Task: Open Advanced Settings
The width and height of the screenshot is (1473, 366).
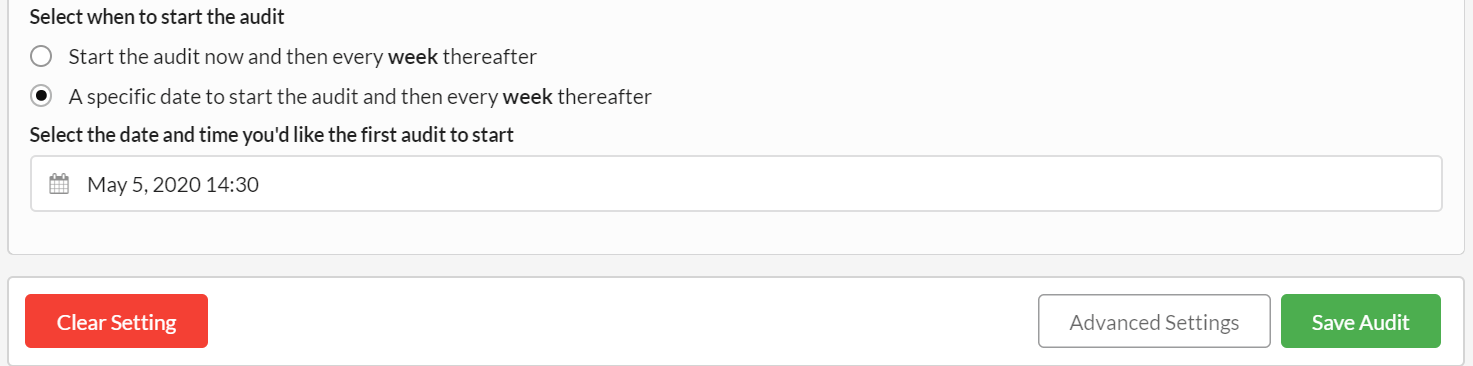Action: tap(1154, 321)
